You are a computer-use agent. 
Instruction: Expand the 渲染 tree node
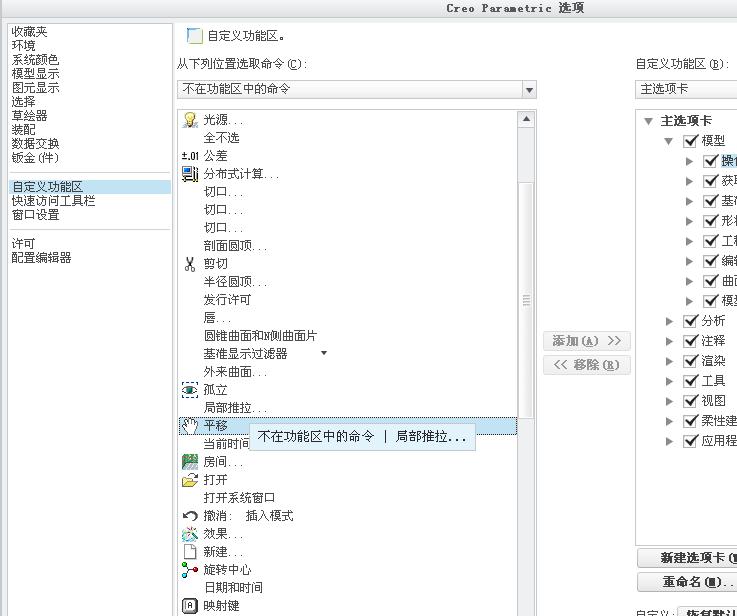(669, 361)
